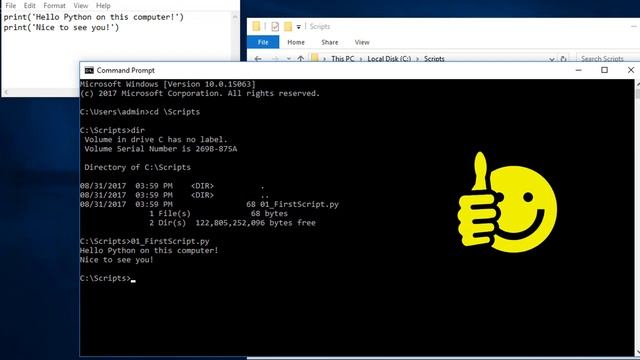Open the Notepad Format menu
640x360 pixels.
(x=54, y=6)
